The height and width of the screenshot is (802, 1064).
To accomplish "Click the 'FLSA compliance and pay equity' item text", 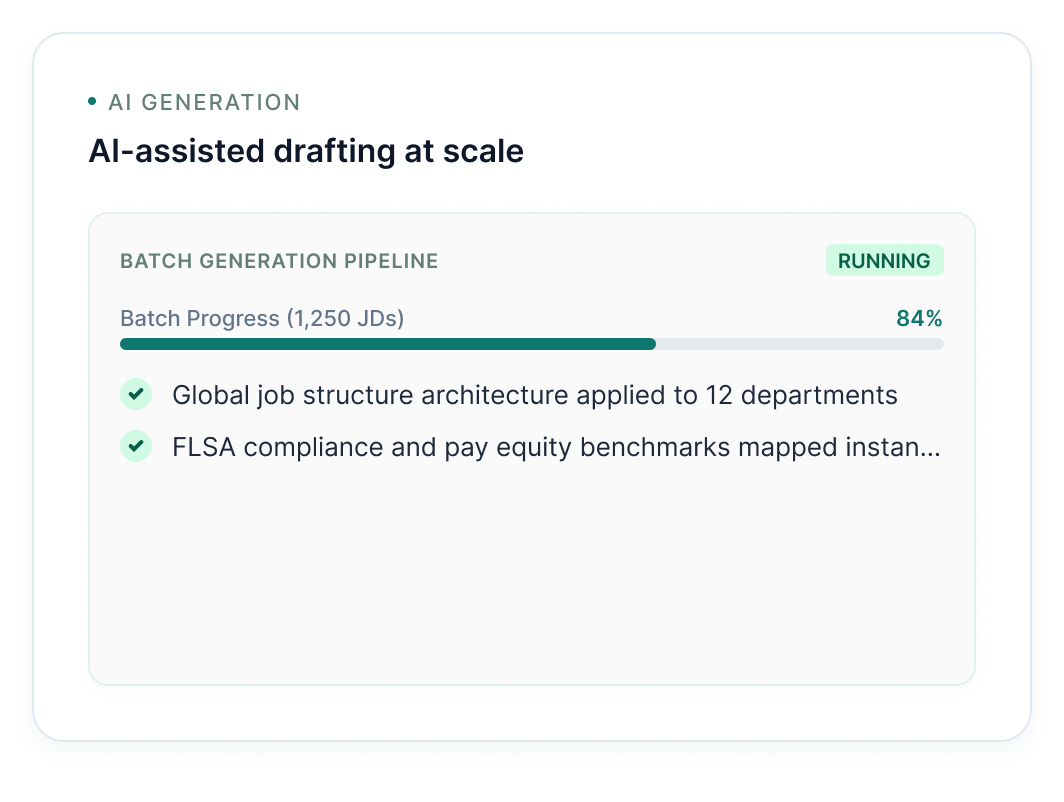I will click(556, 447).
